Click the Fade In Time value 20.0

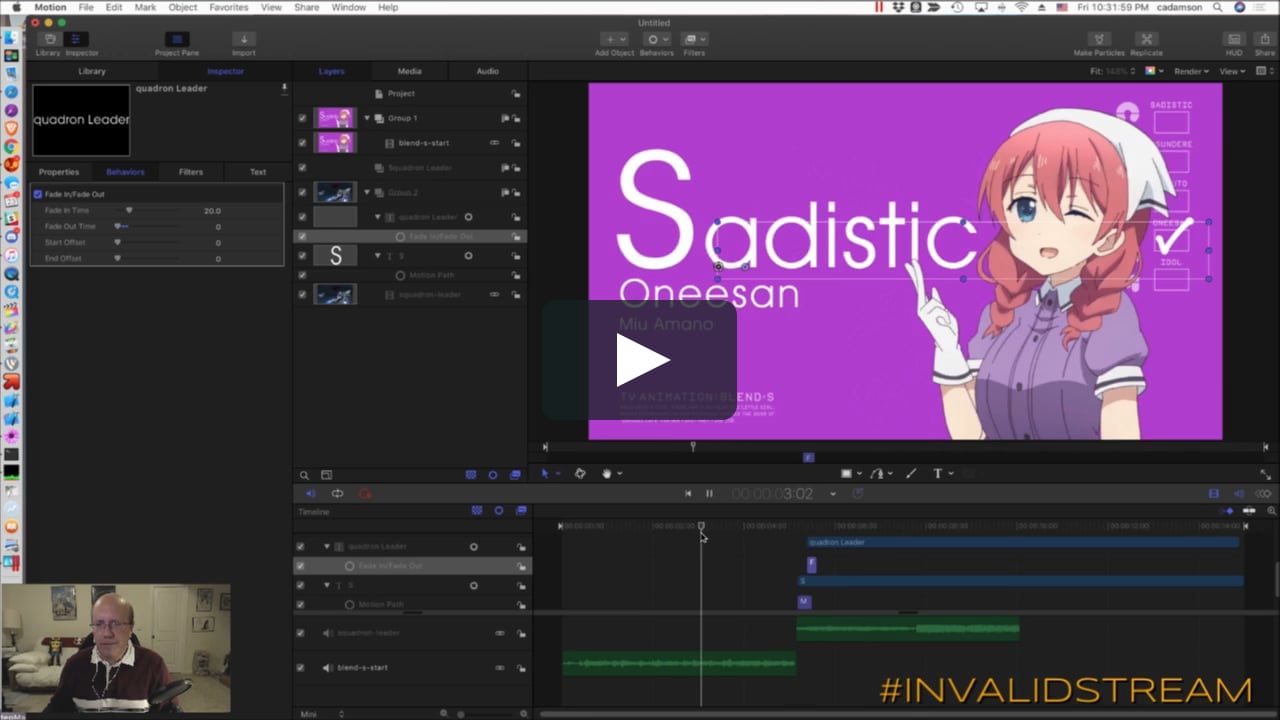[212, 211]
